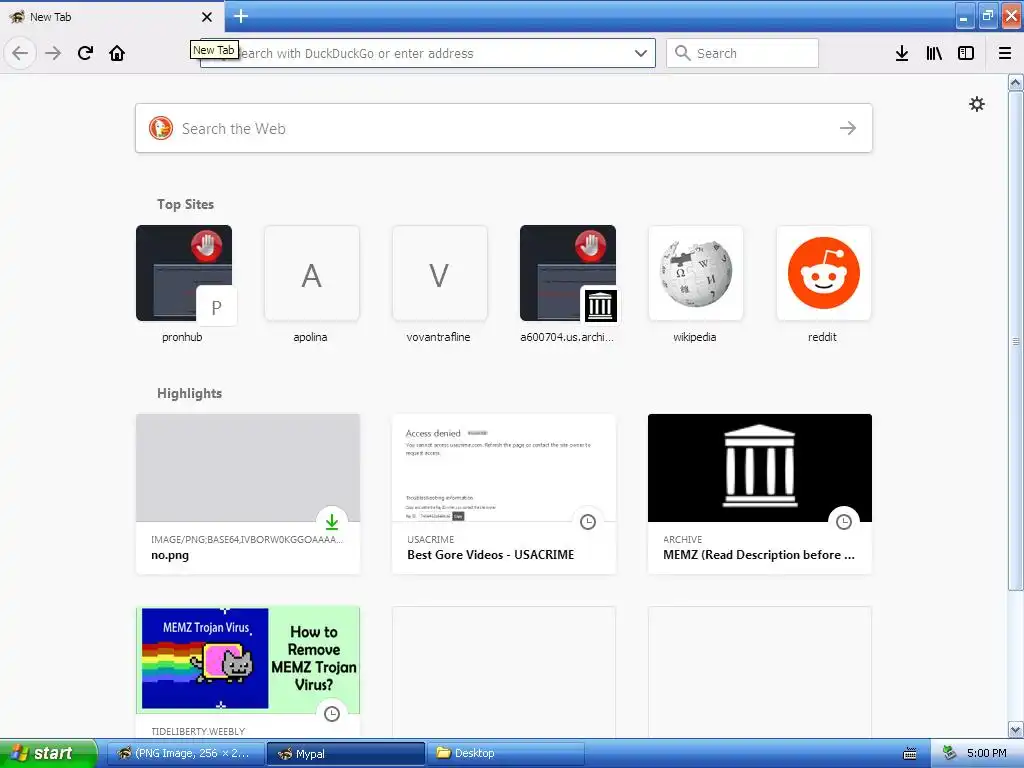Click the forward navigation arrow
The height and width of the screenshot is (768, 1024).
(x=53, y=53)
